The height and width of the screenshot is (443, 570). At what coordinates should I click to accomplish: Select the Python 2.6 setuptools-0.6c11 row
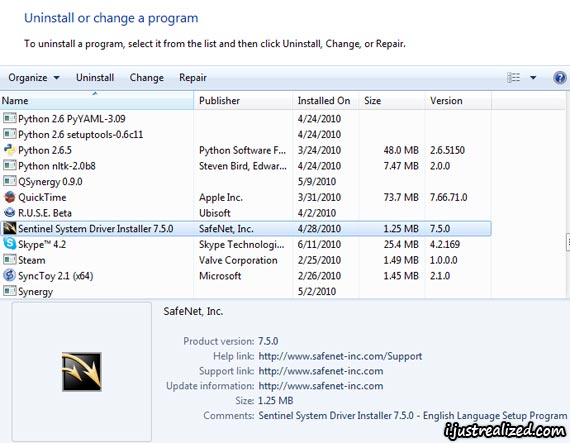[x=245, y=134]
